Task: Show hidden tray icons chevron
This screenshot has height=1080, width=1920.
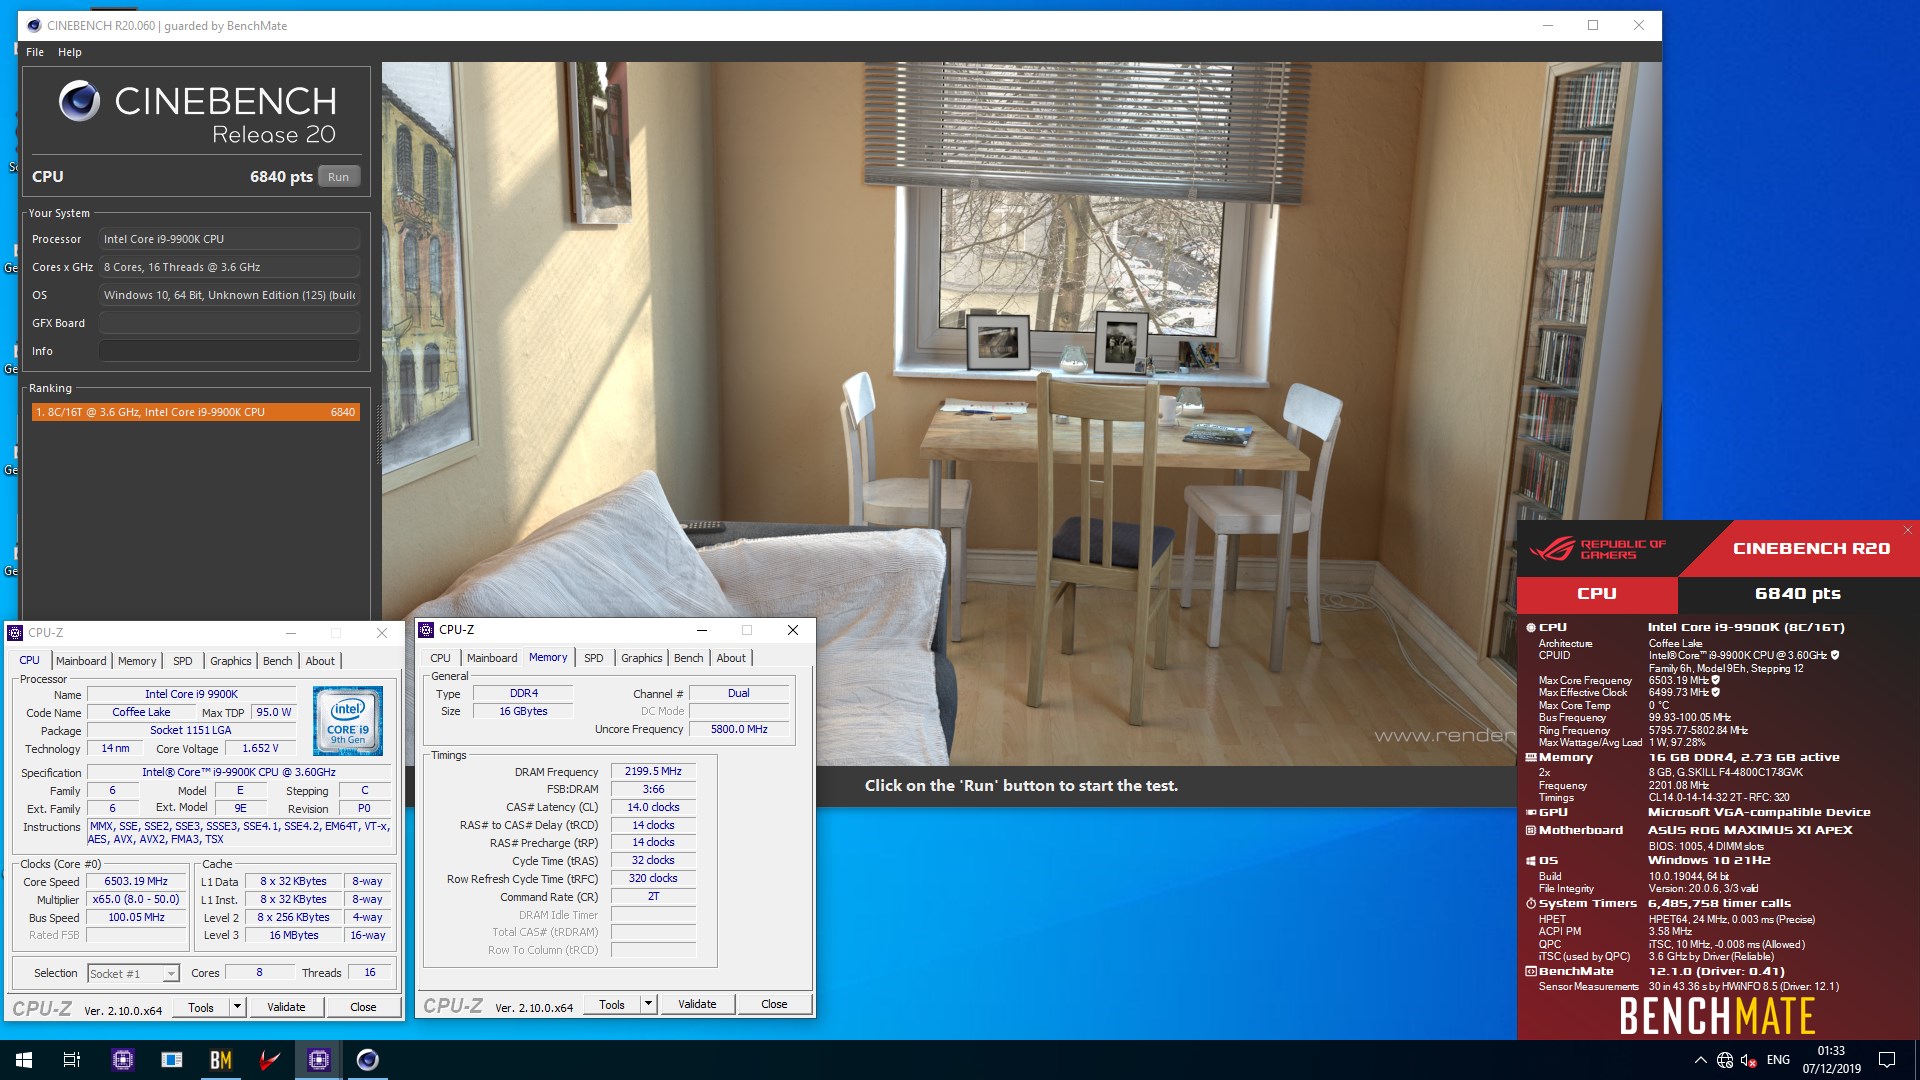Action: click(1700, 1060)
